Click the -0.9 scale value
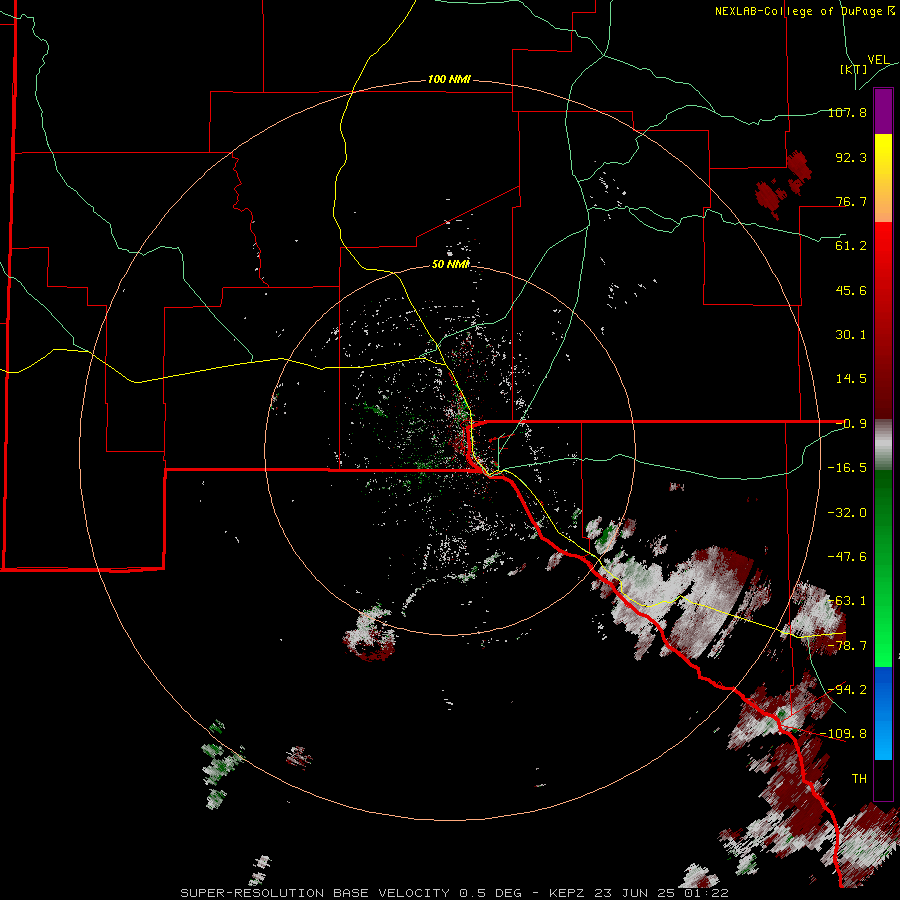This screenshot has width=900, height=900. pos(851,424)
